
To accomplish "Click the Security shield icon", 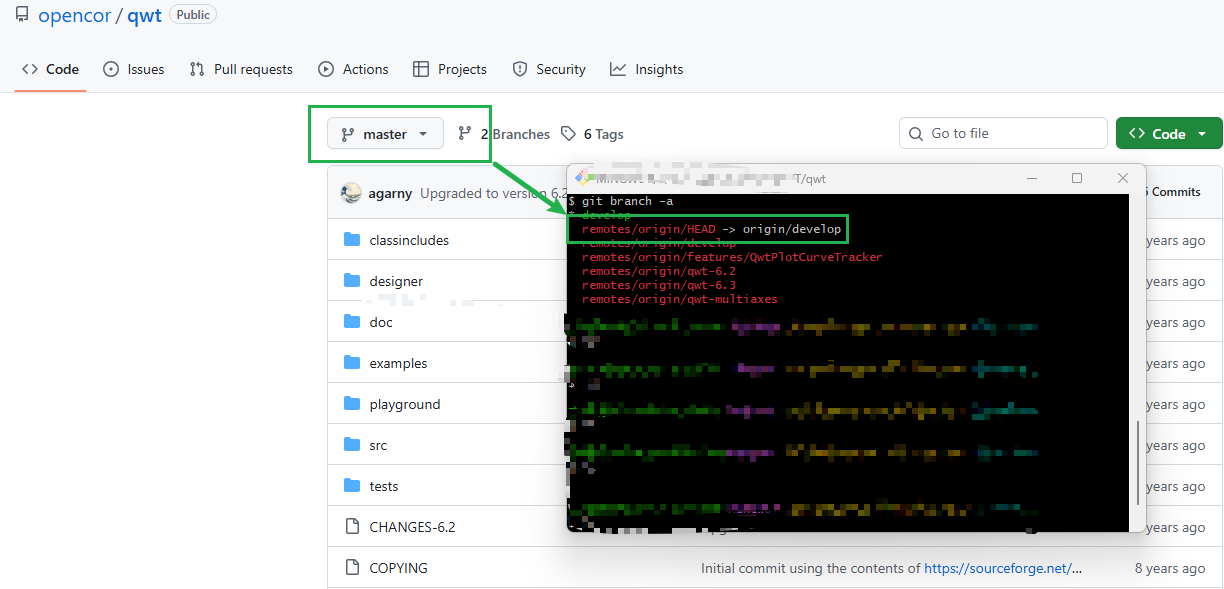I will [x=519, y=69].
